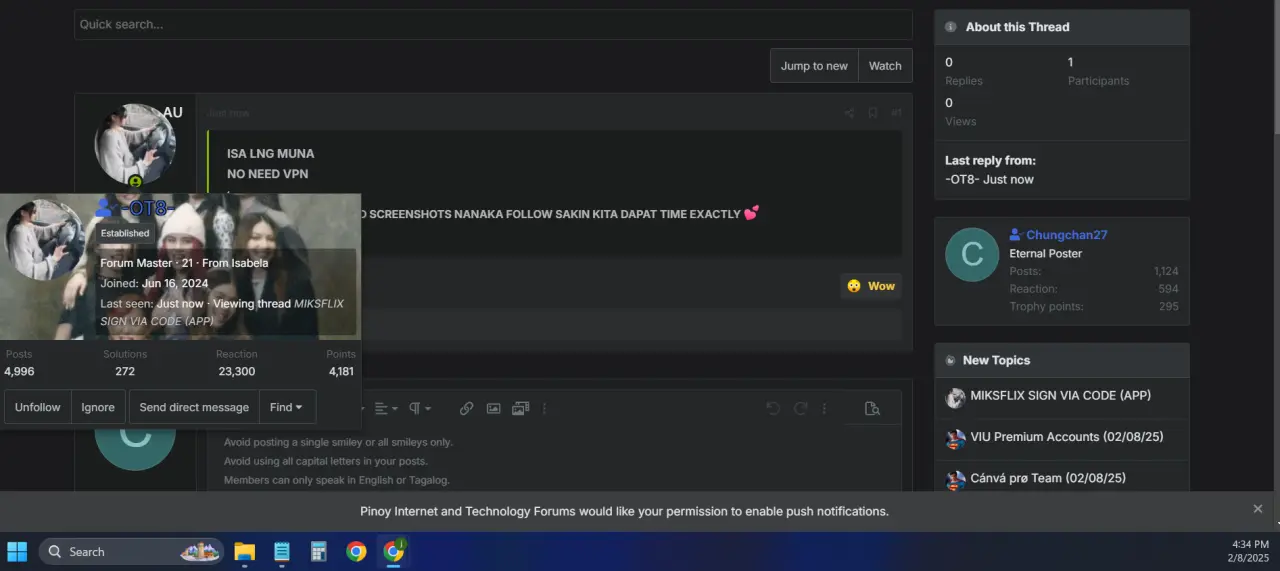
Task: Click the Eternal Poster title text
Action: (1045, 253)
